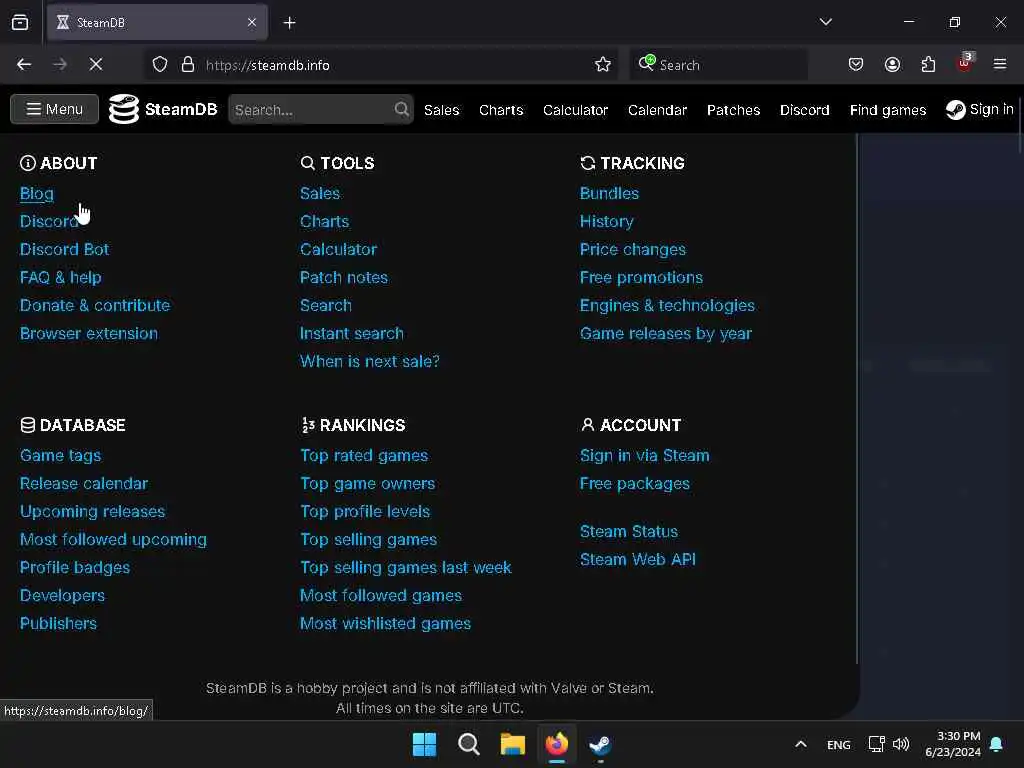Open the Firefox account icon
The image size is (1024, 768).
892,65
